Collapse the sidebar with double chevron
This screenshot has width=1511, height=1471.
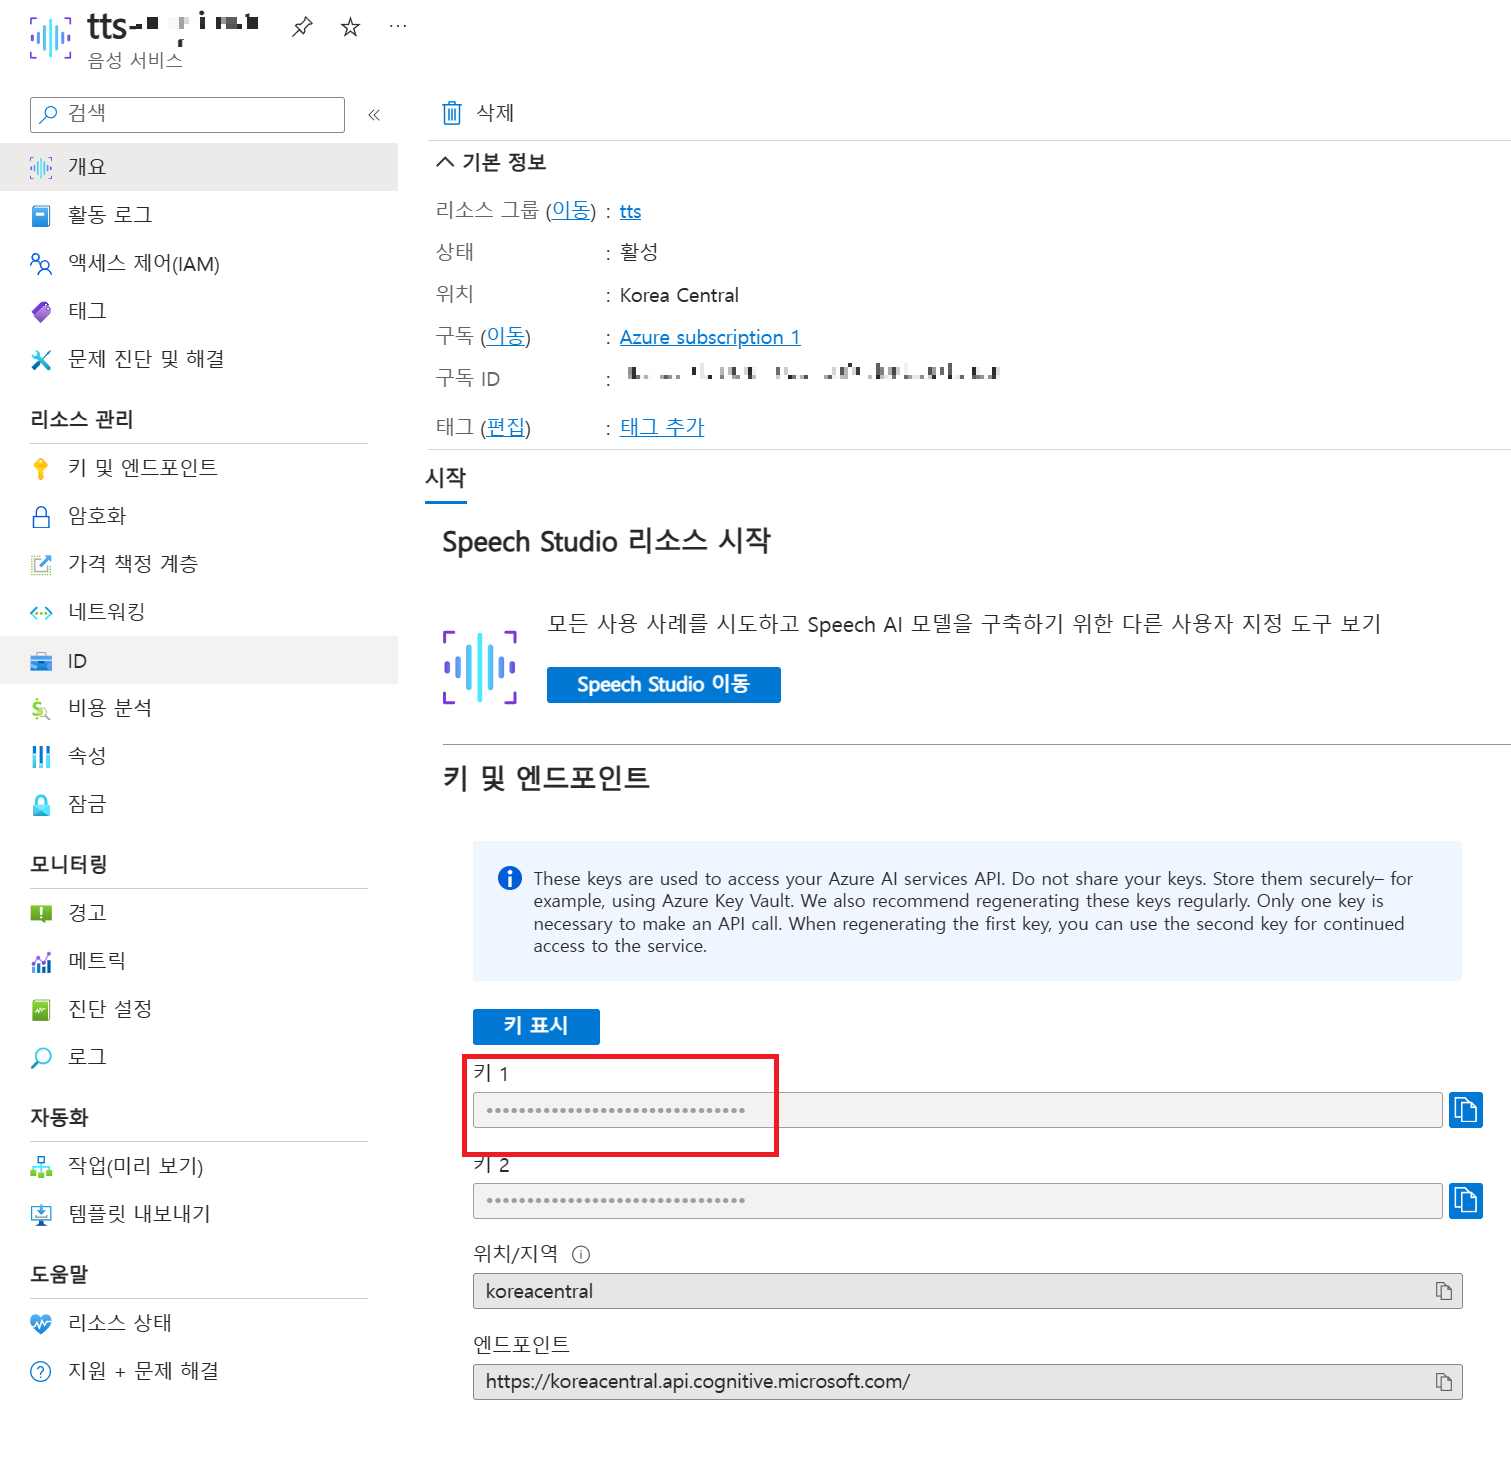point(374,115)
